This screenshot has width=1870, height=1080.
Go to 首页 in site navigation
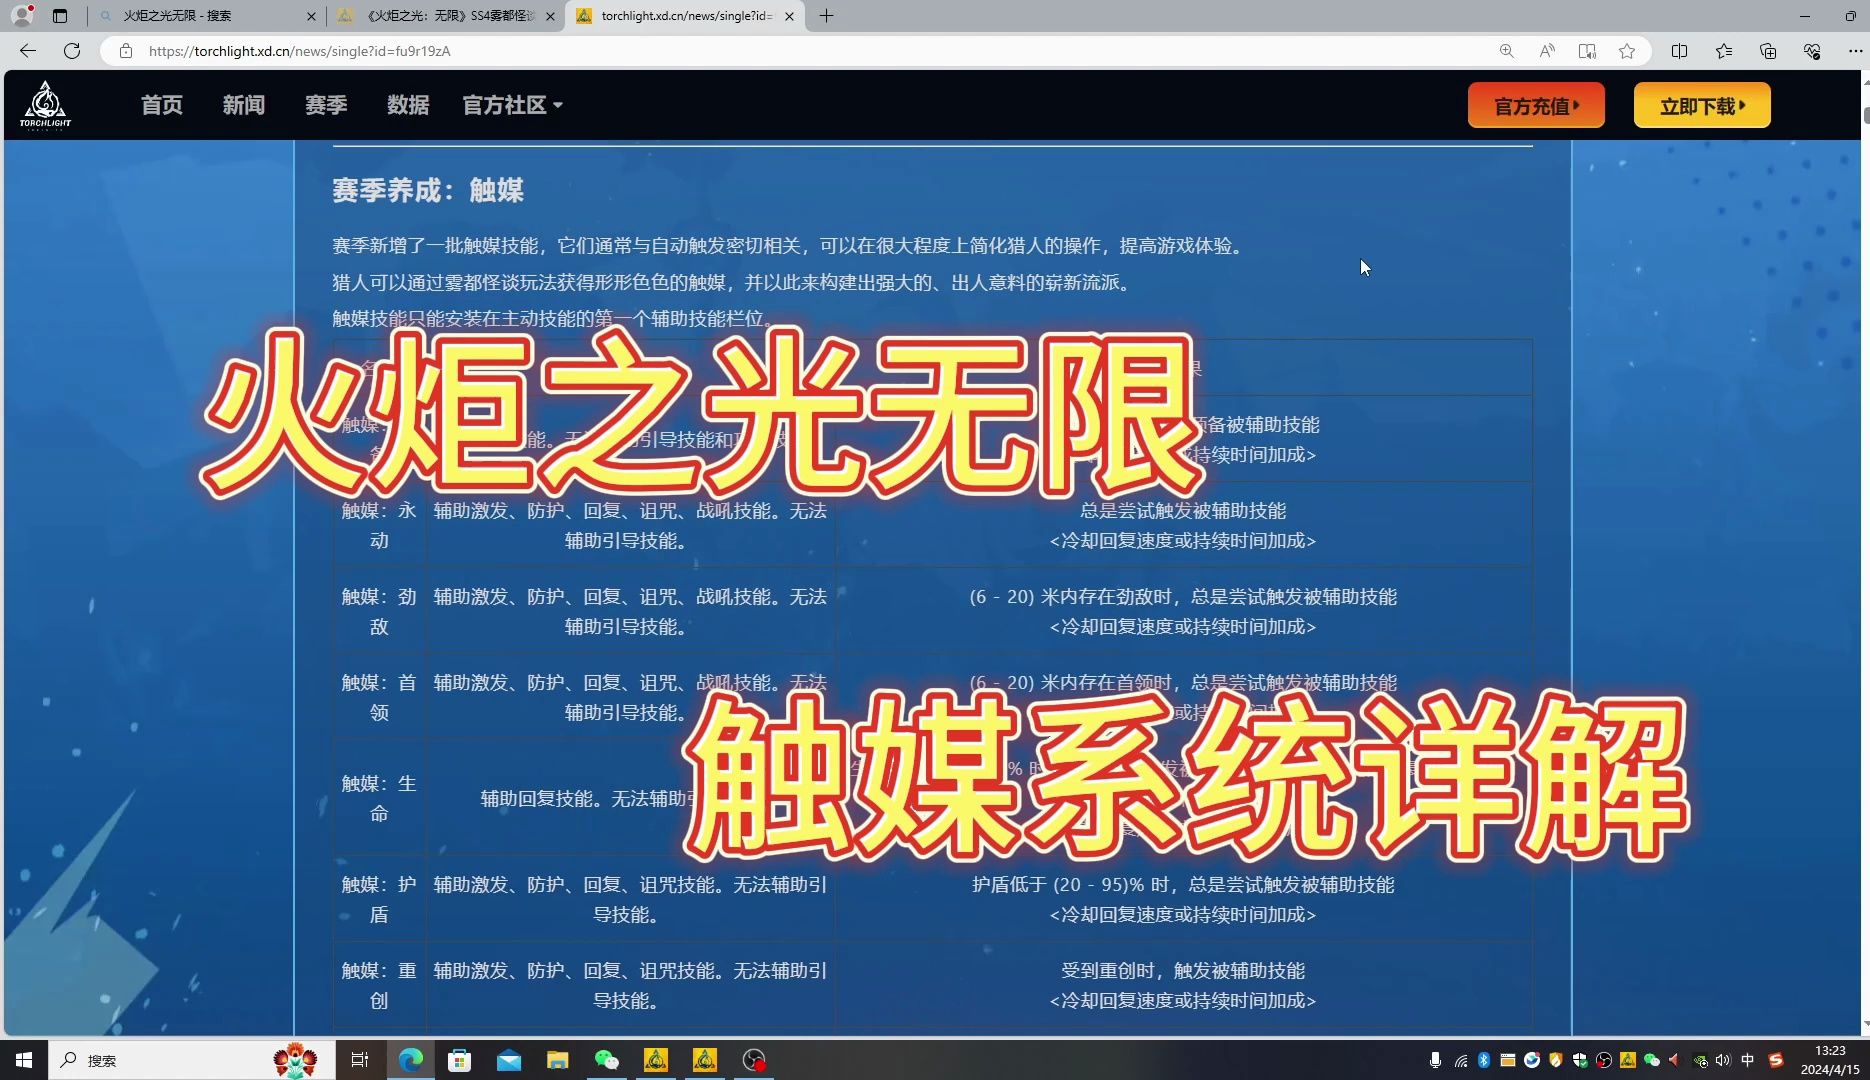(162, 105)
